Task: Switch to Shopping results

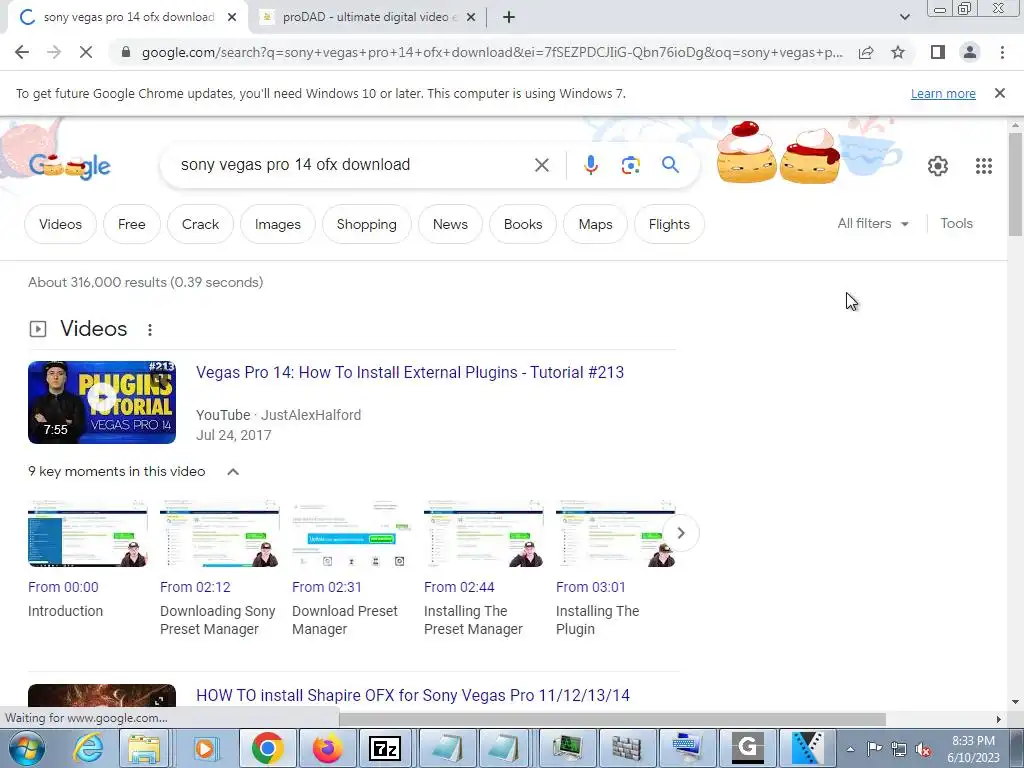Action: (x=366, y=224)
